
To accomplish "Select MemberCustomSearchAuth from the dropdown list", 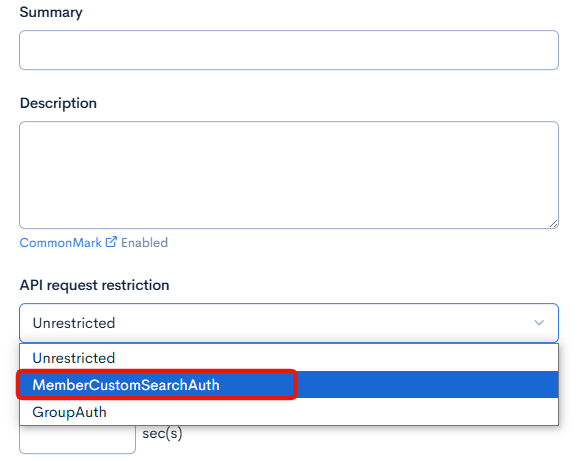I will click(x=126, y=385).
